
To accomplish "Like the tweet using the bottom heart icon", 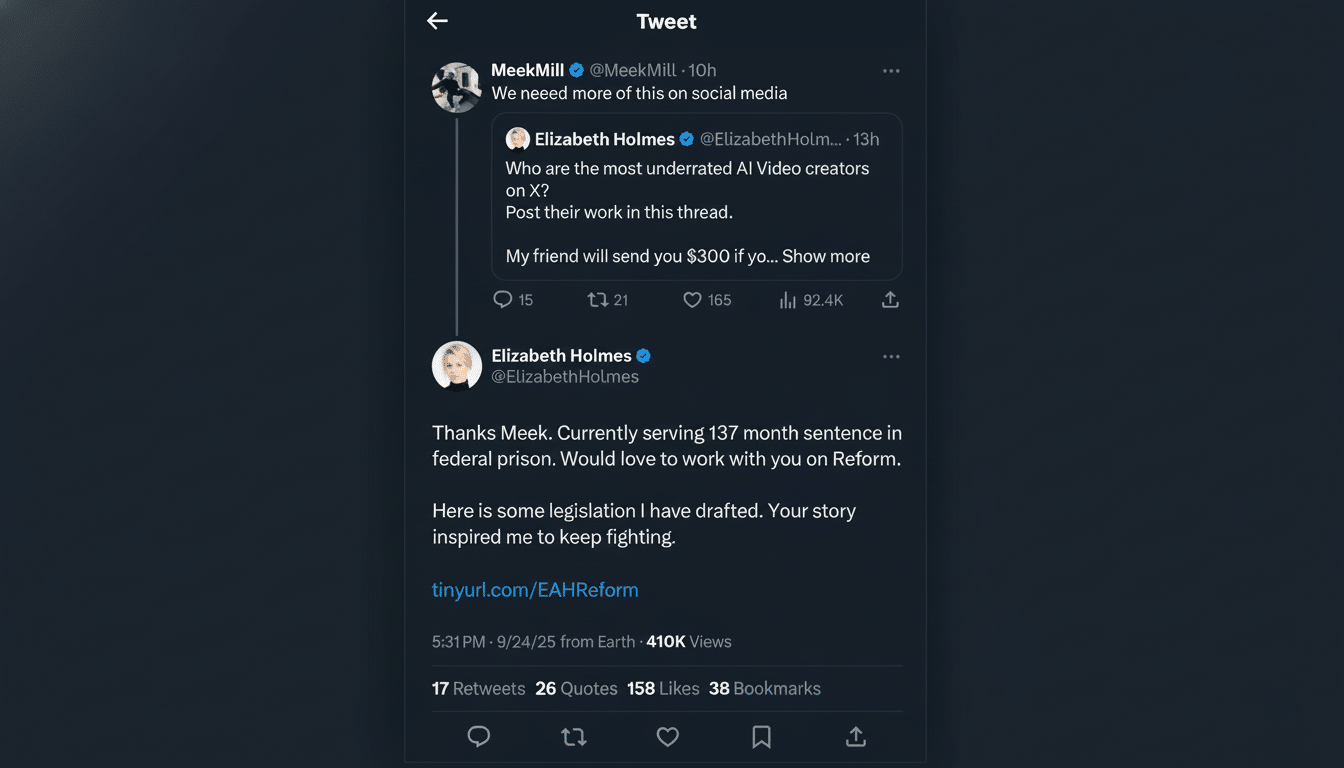I will point(667,736).
